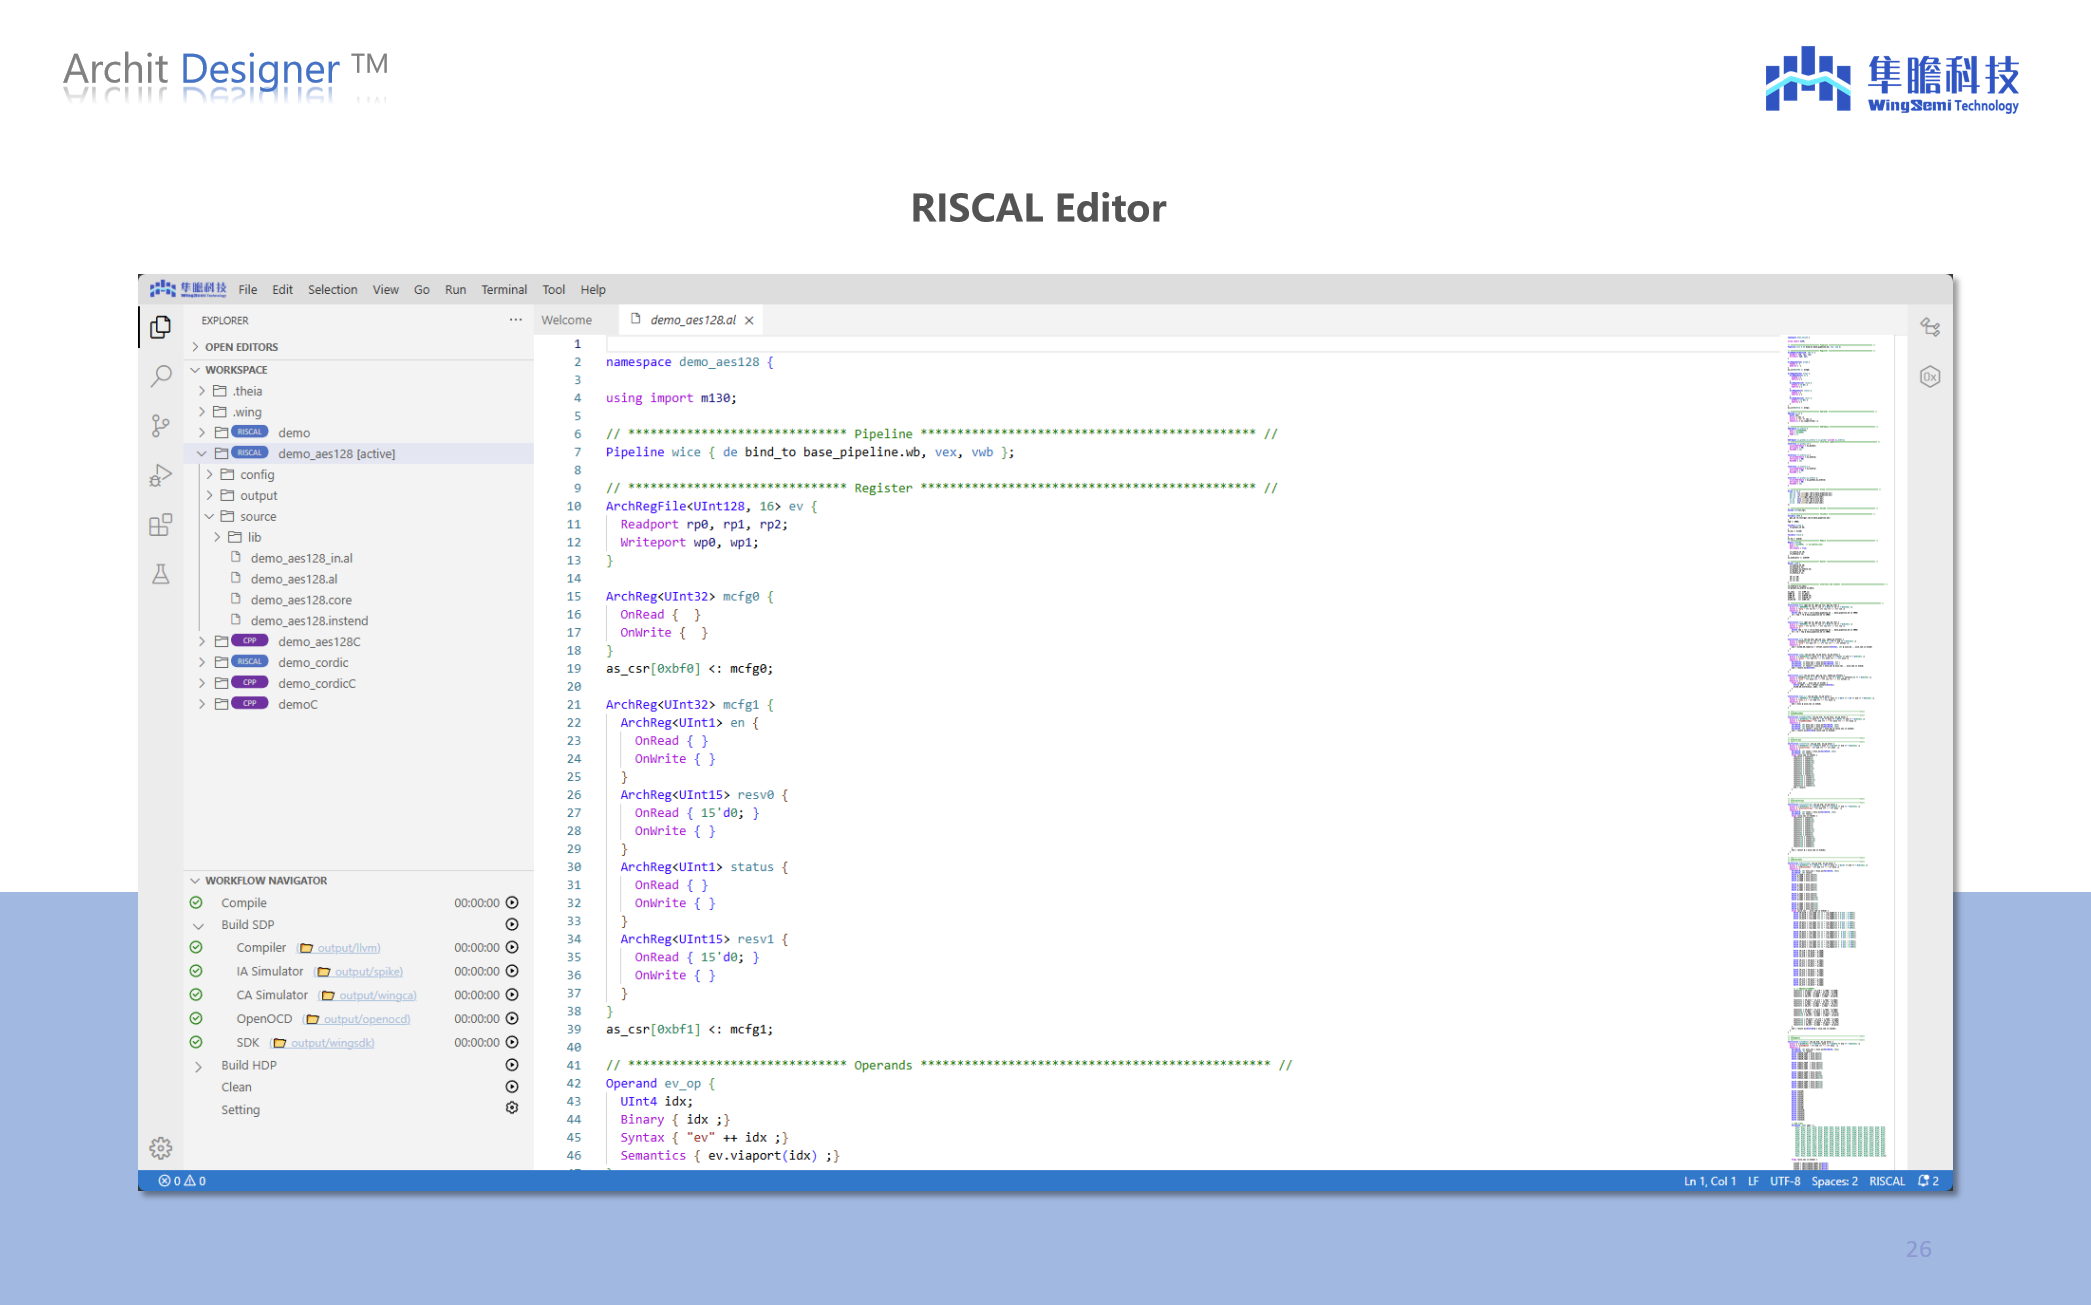2091x1305 pixels.
Task: Open the outline tree icon on right sidebar
Action: pyautogui.click(x=1930, y=327)
